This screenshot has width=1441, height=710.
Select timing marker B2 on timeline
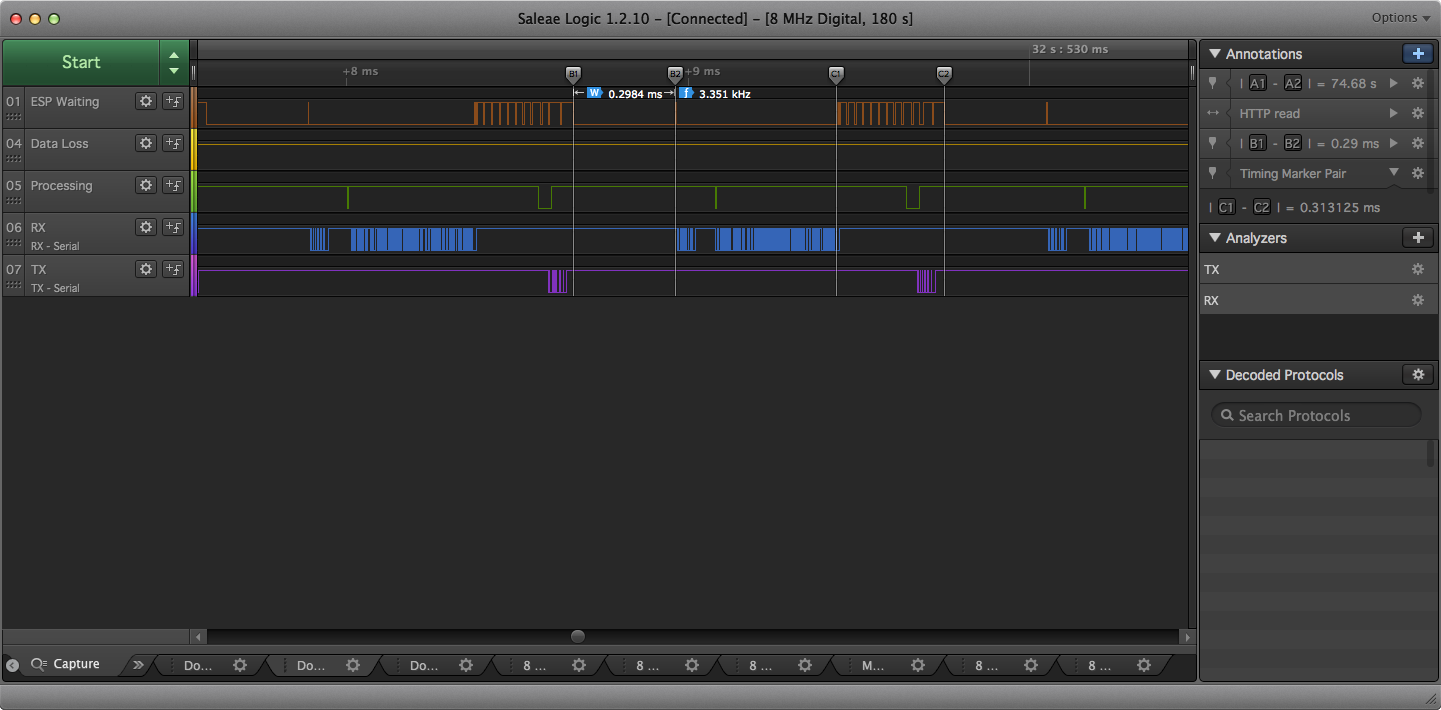pyautogui.click(x=675, y=75)
